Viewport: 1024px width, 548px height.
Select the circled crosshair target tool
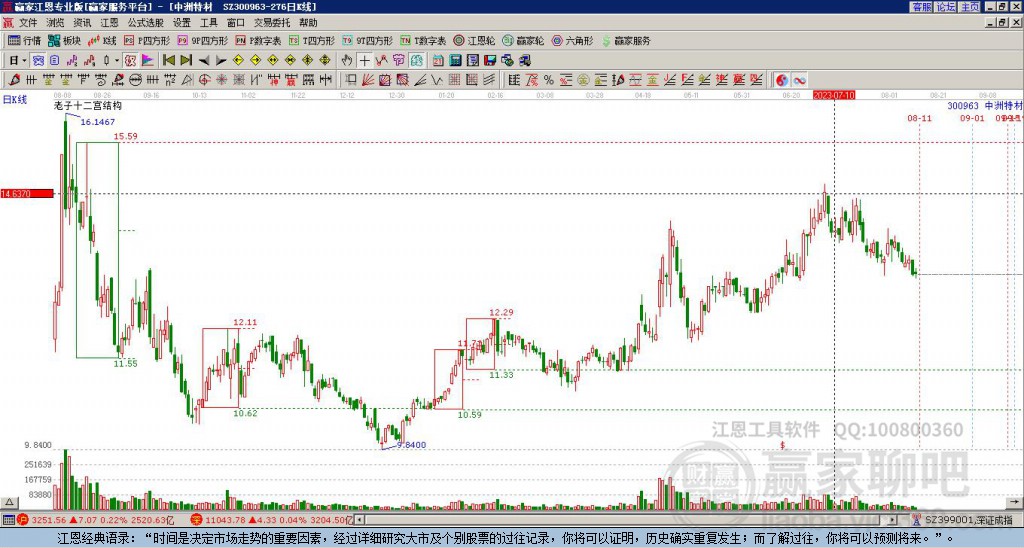tap(204, 80)
